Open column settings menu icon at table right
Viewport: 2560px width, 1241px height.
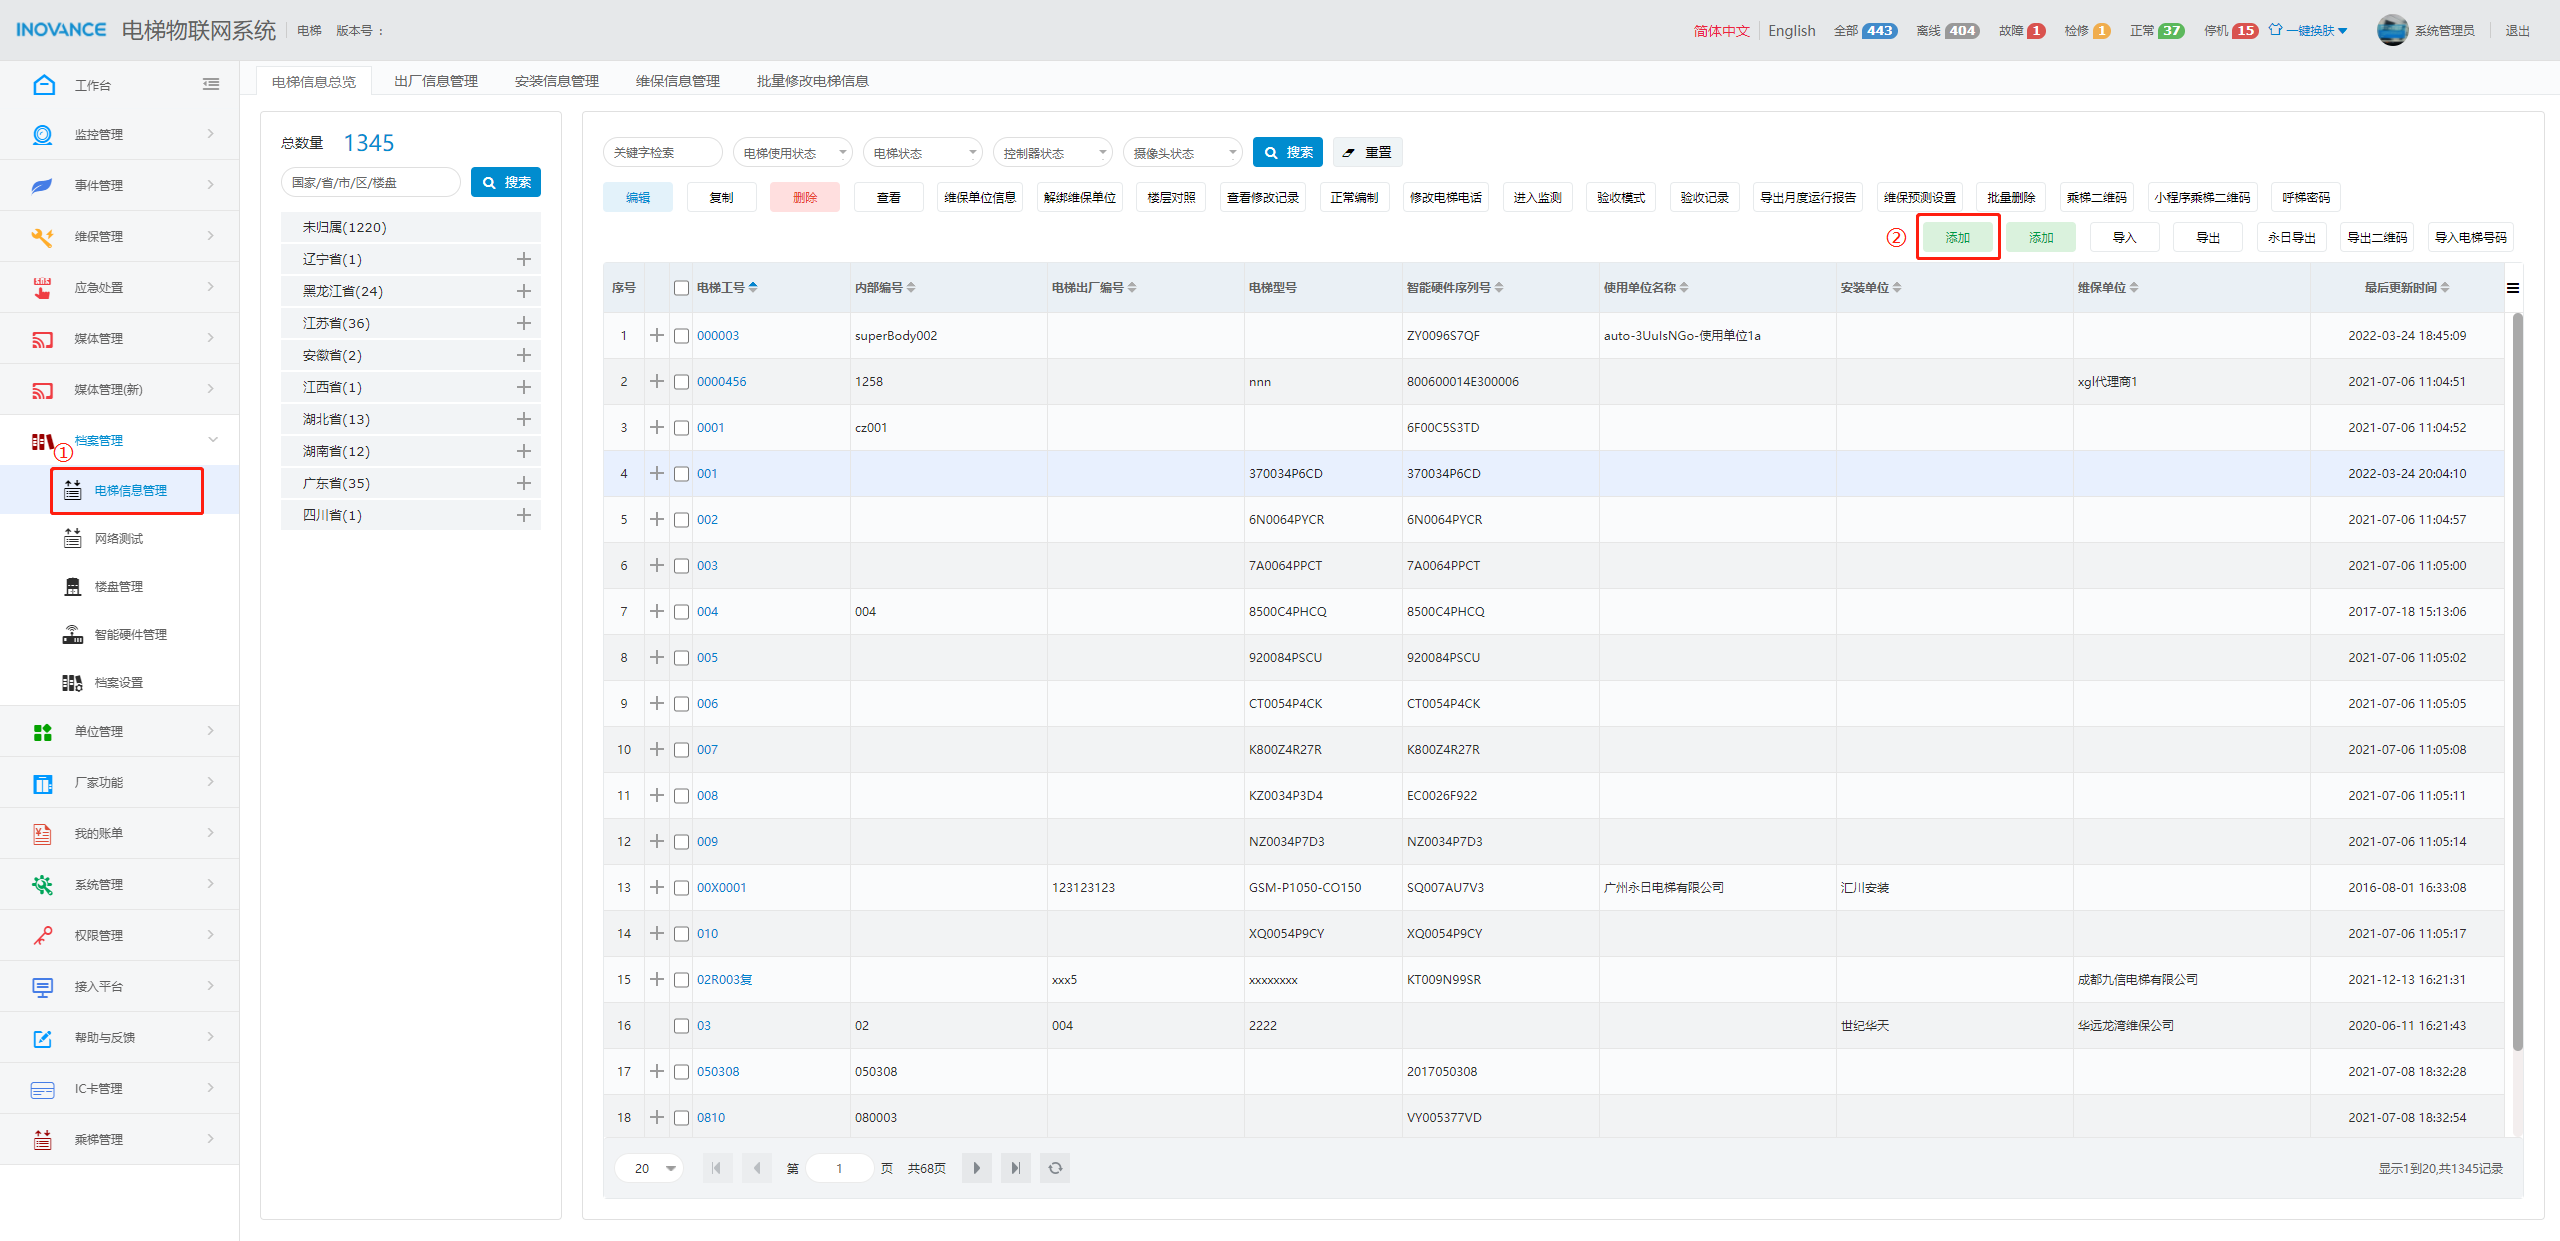click(2513, 288)
